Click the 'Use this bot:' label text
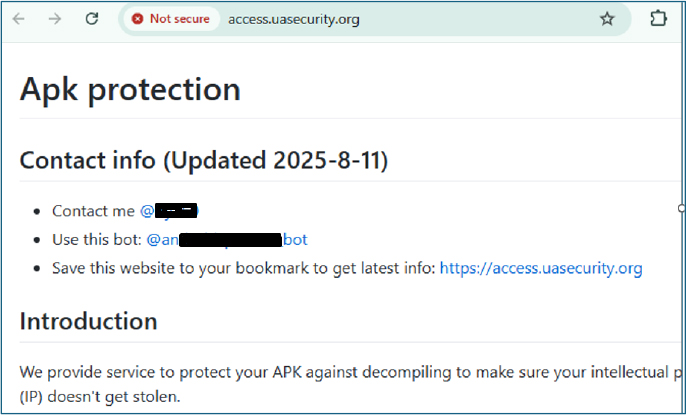The width and height of the screenshot is (686, 415). point(97,240)
